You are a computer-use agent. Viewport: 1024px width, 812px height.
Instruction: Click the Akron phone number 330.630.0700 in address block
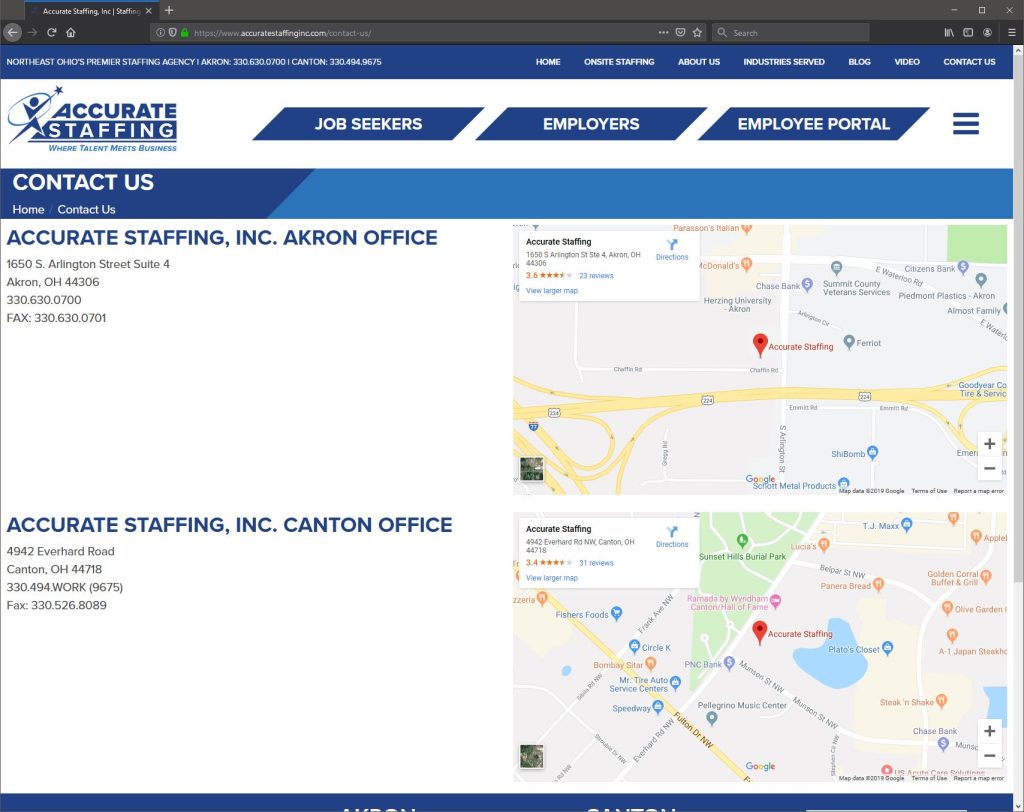point(44,300)
